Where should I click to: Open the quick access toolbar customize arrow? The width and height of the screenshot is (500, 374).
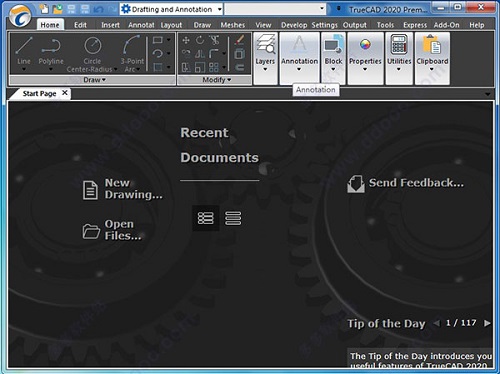point(339,9)
